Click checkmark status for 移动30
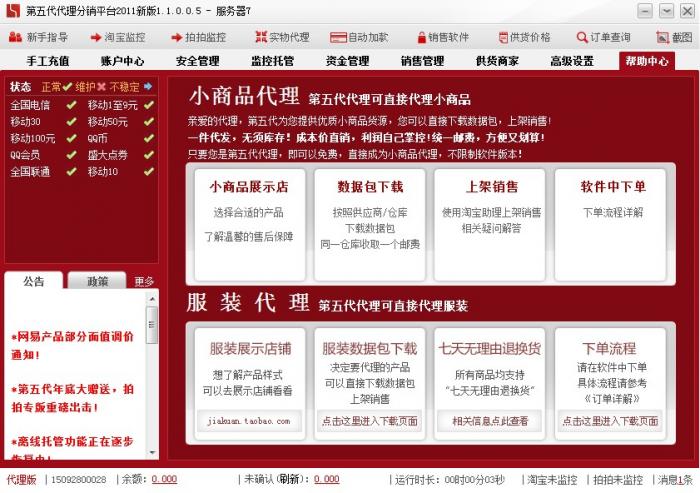Image resolution: width=700 pixels, height=493 pixels. coord(71,121)
